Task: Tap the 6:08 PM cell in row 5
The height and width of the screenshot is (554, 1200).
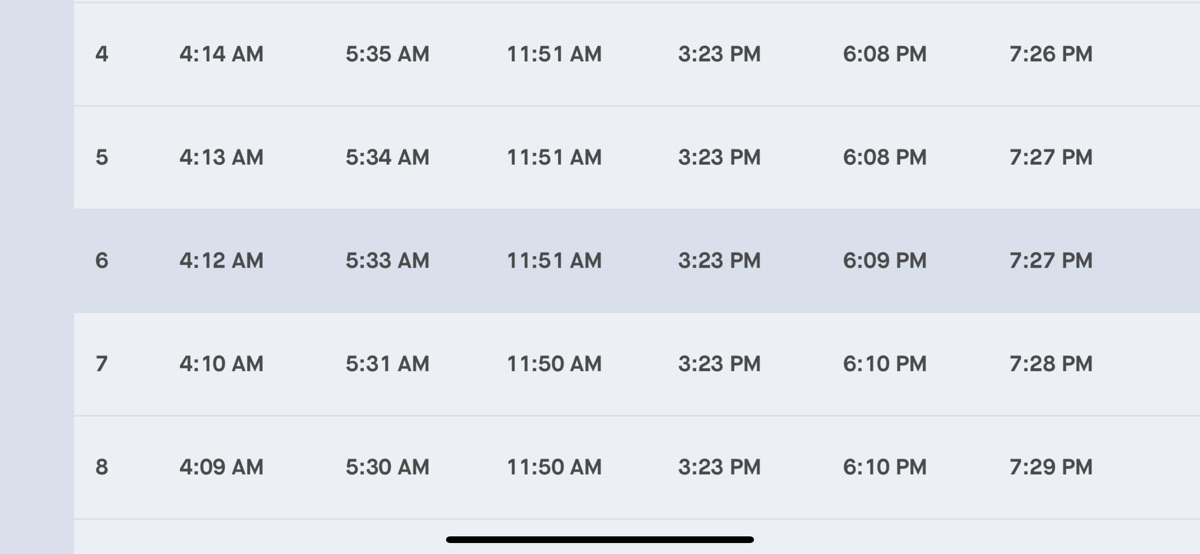Action: point(884,157)
